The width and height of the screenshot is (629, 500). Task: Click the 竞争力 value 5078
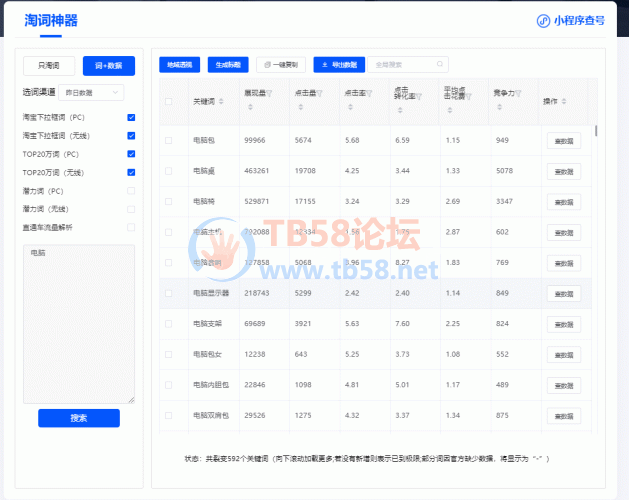(505, 171)
